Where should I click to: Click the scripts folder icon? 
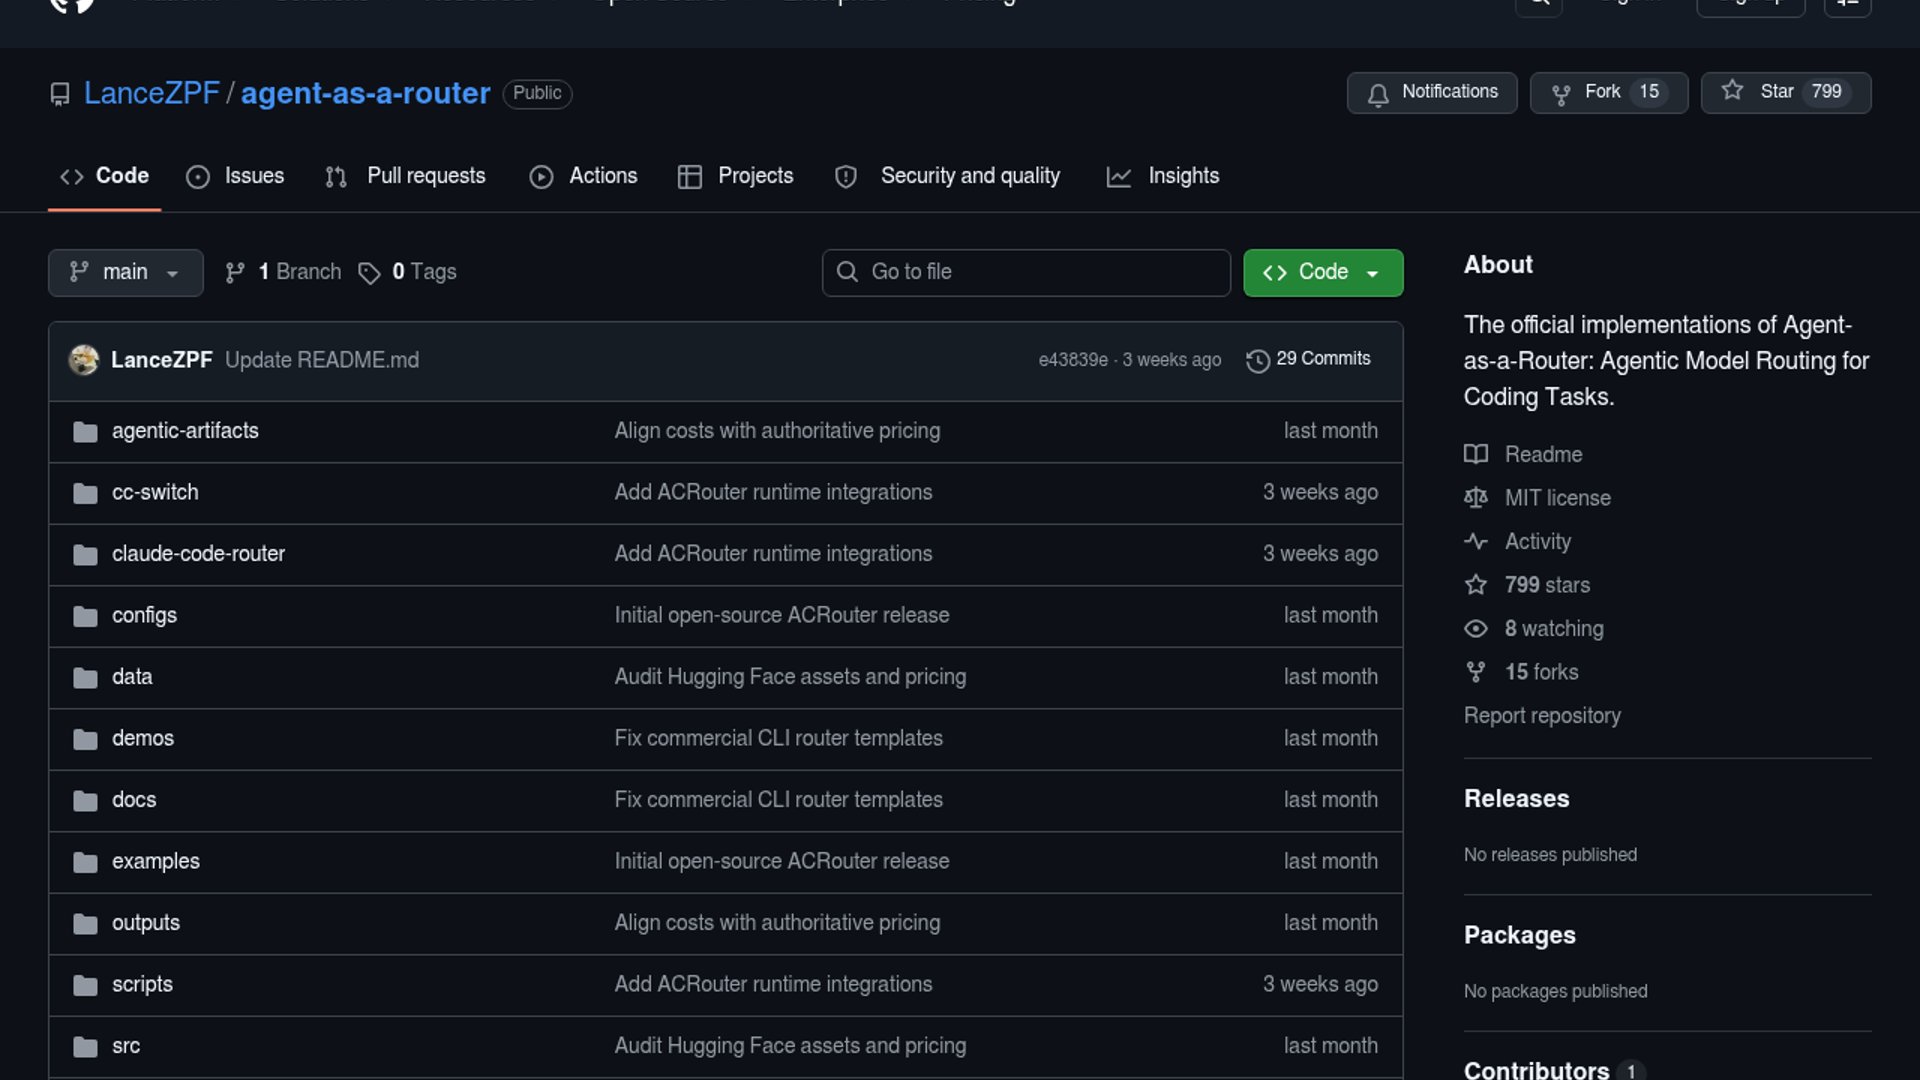85,986
